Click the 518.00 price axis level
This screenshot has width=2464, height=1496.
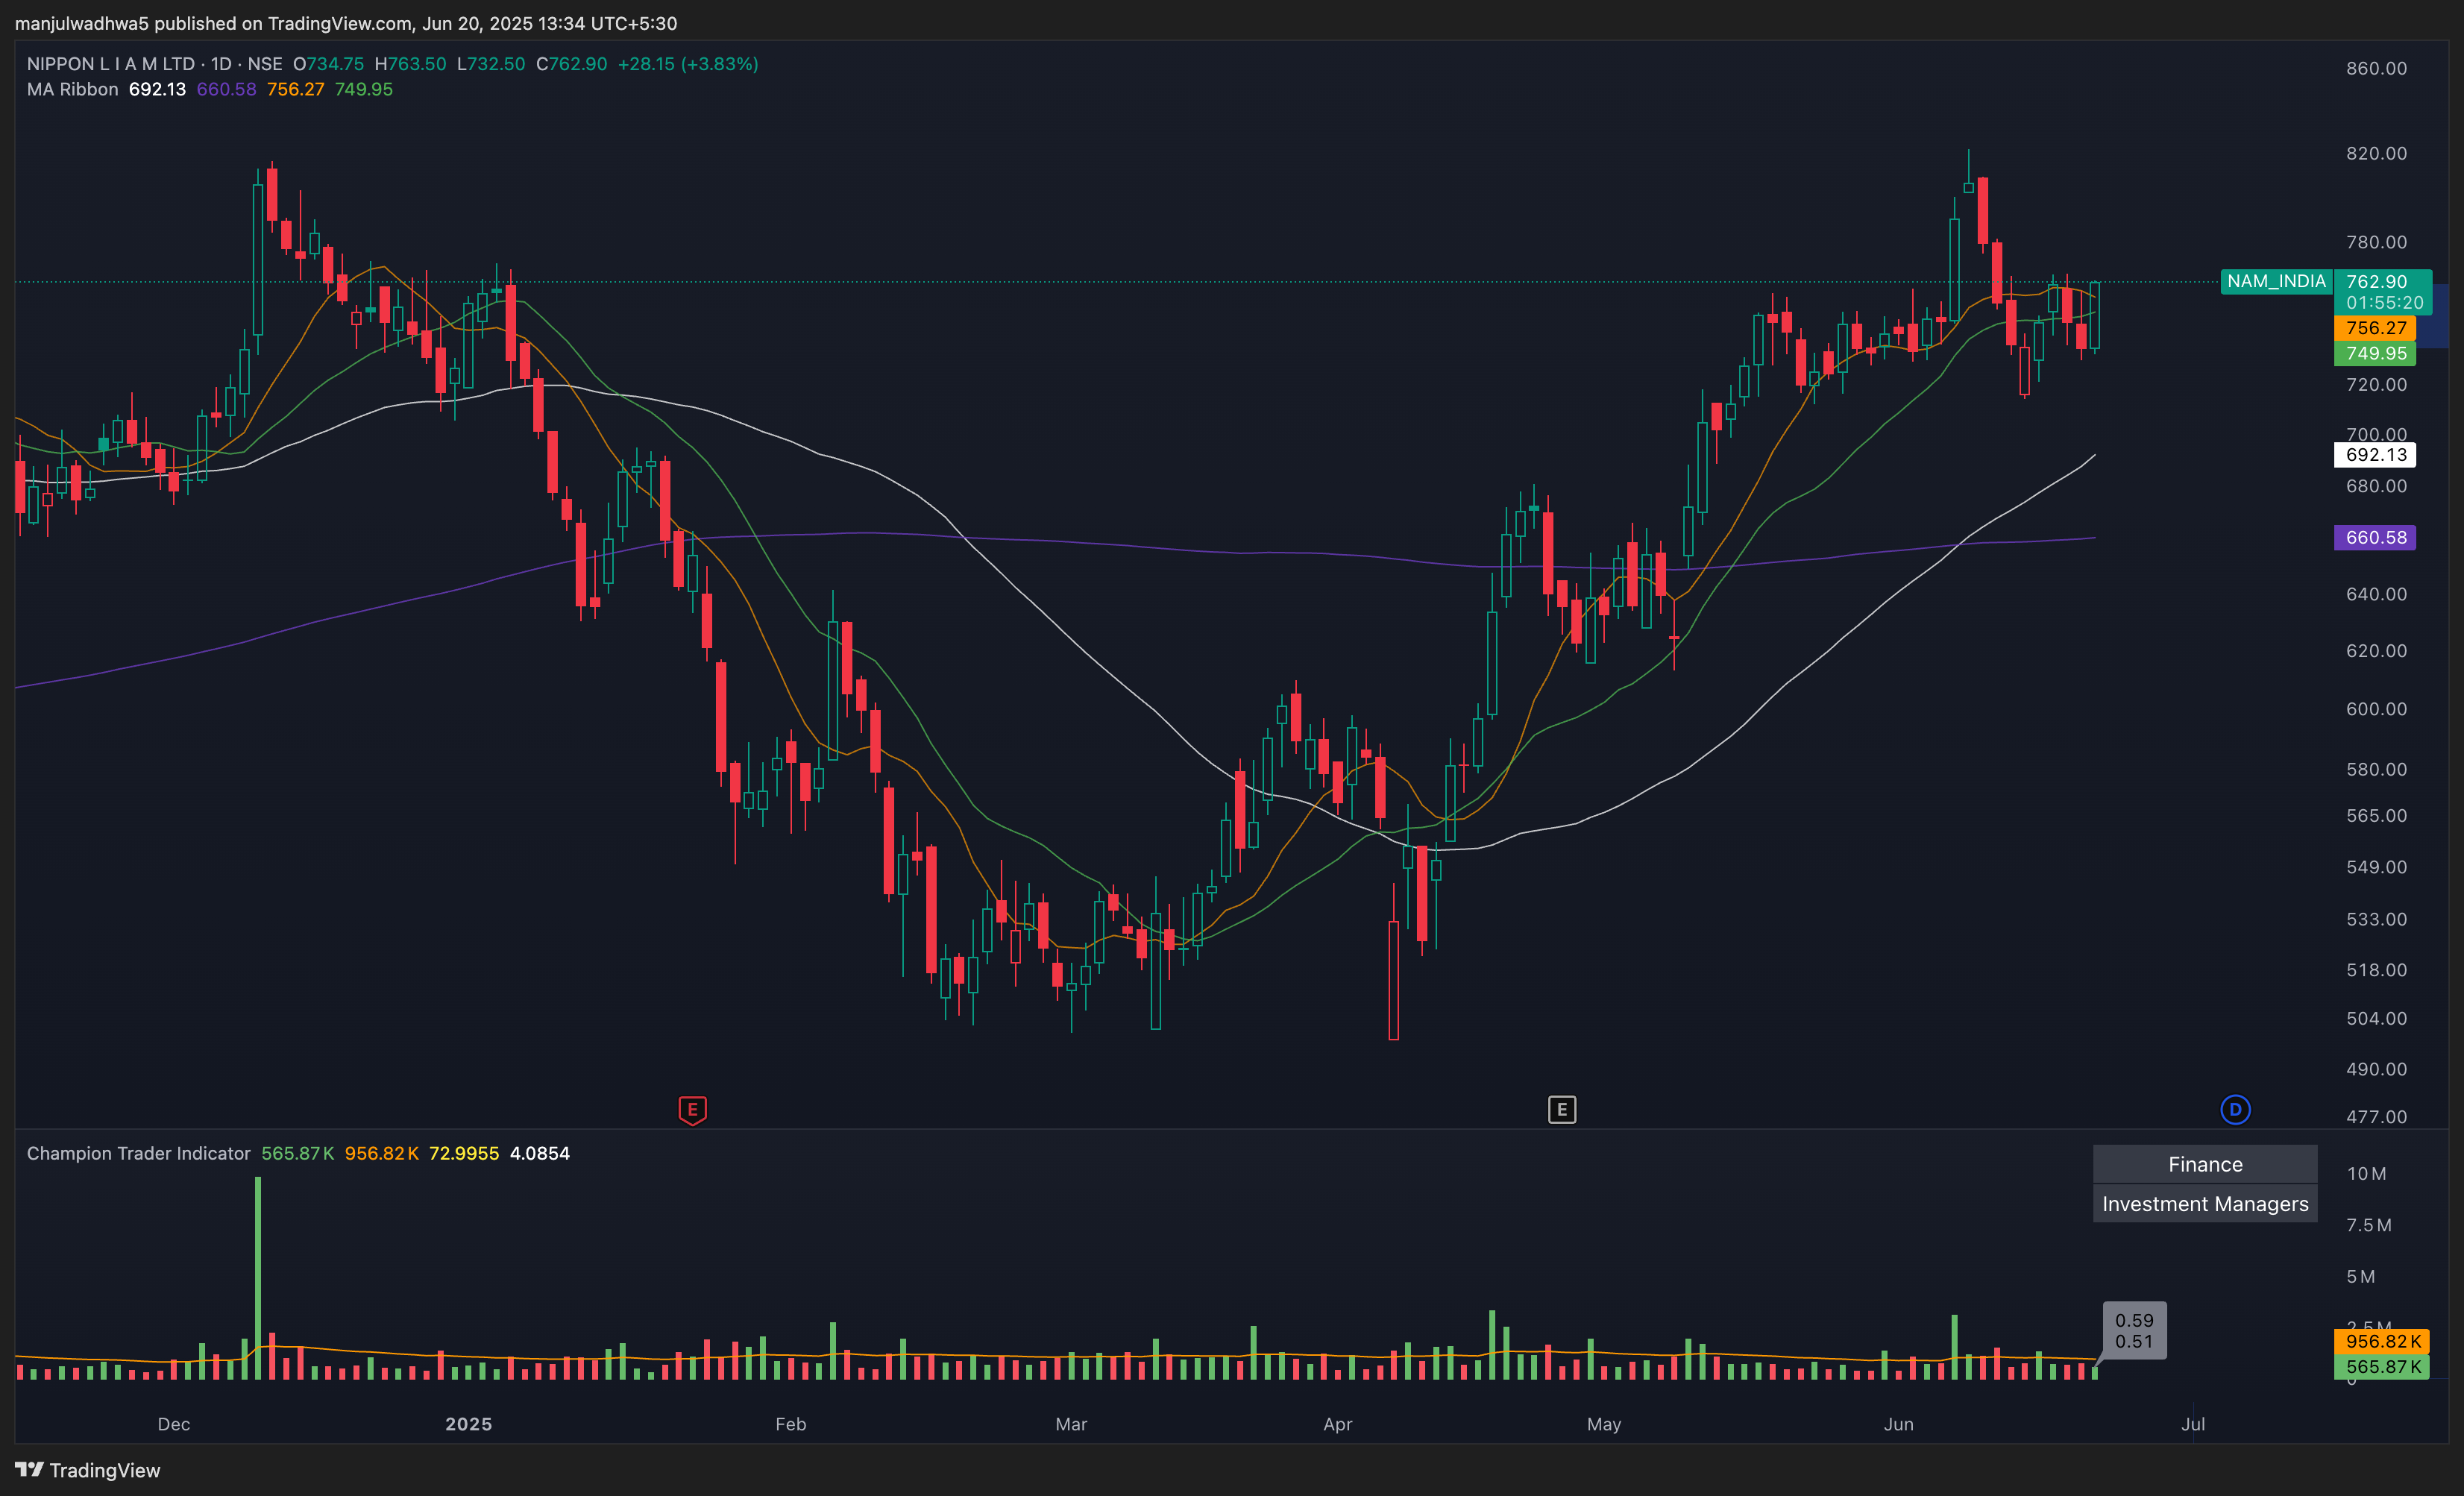[2376, 970]
